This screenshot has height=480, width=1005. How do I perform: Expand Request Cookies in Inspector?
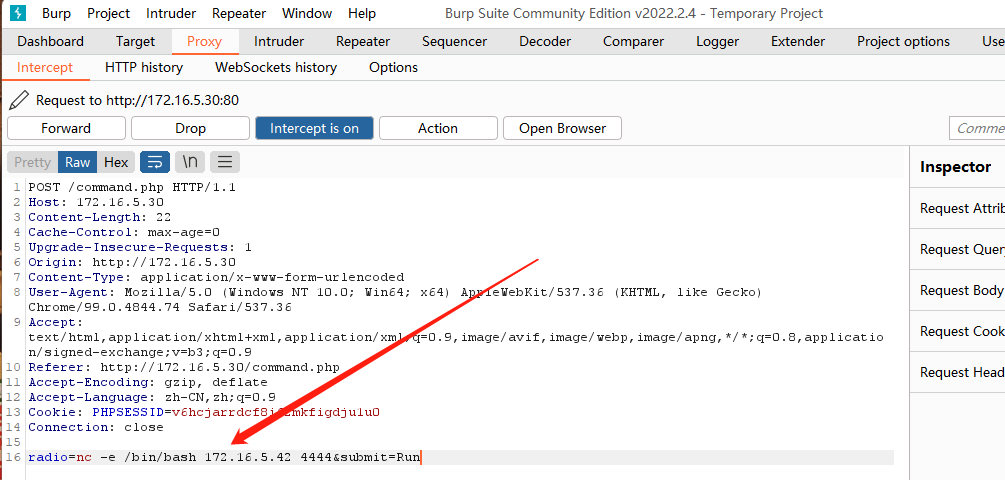tap(958, 331)
